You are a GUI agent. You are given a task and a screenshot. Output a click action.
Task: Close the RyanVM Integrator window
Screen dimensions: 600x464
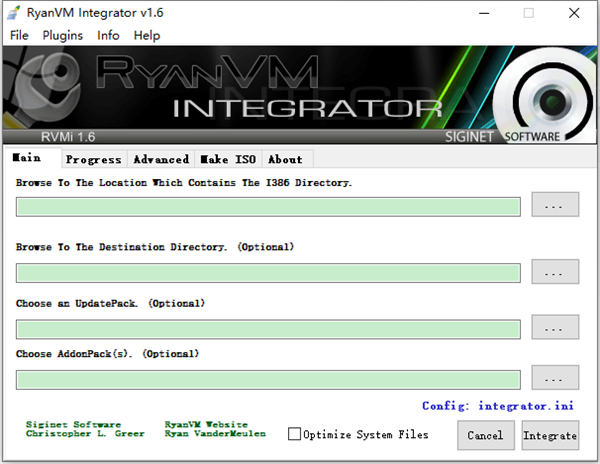point(574,13)
